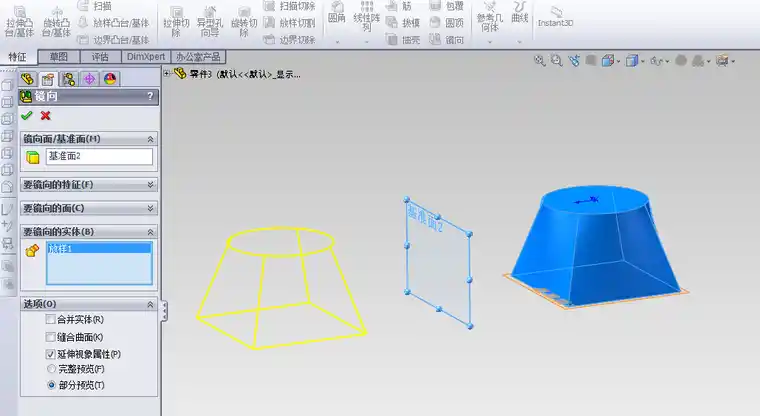Open dropdown under 参考几何体 button
Screen dimensions: 760x416
(x=490, y=42)
